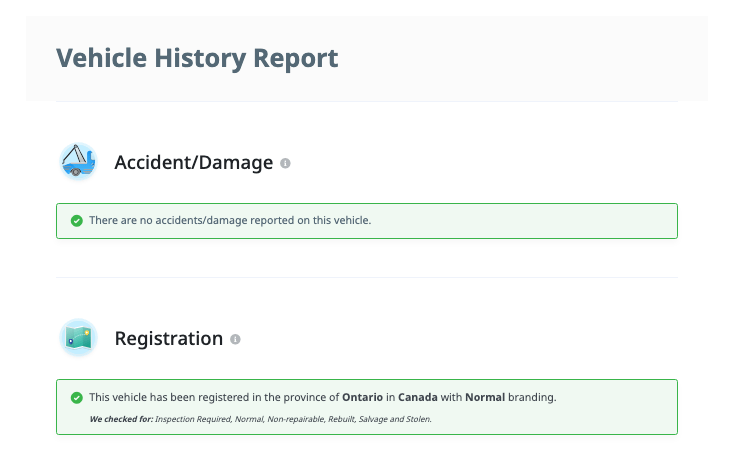Screen dimensions: 731x470
Task: Click 'Inspection Required' in checked list
Action: coord(192,419)
